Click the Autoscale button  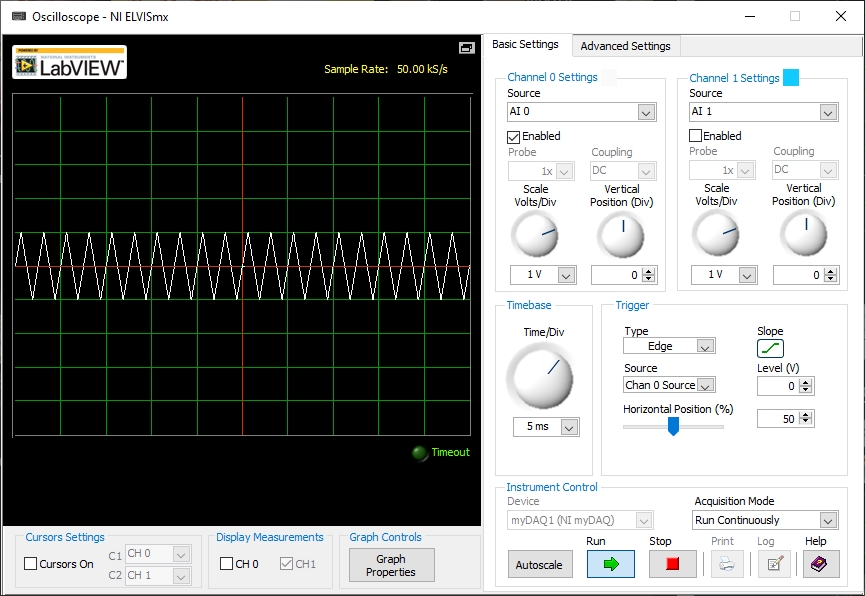pyautogui.click(x=540, y=565)
